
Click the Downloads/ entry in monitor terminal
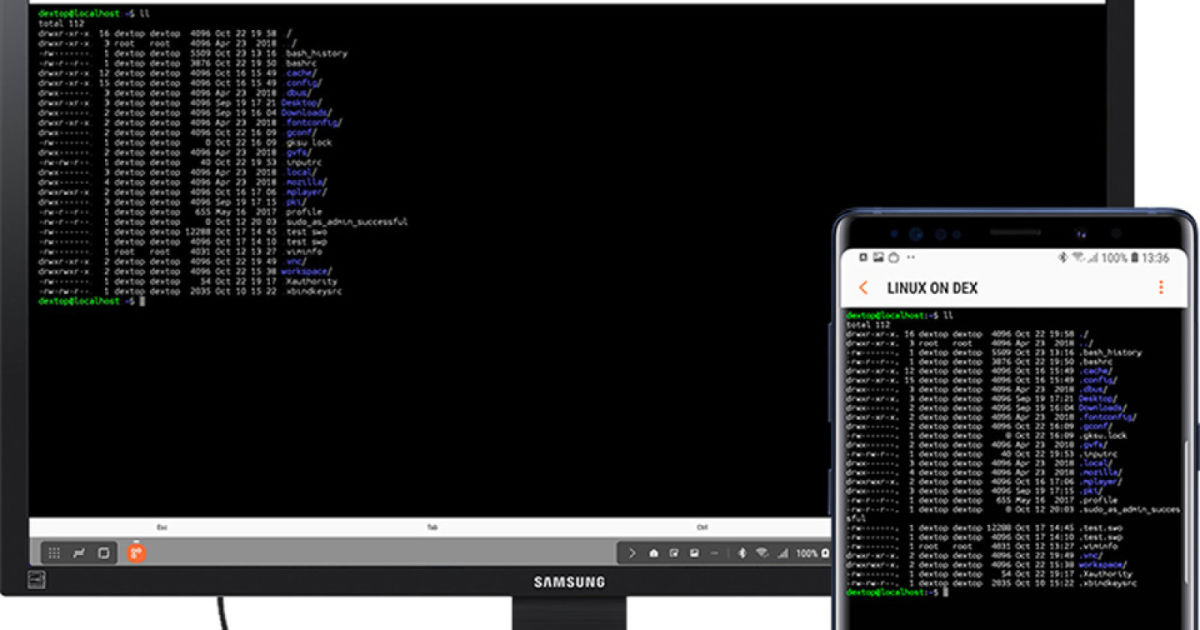[306, 112]
